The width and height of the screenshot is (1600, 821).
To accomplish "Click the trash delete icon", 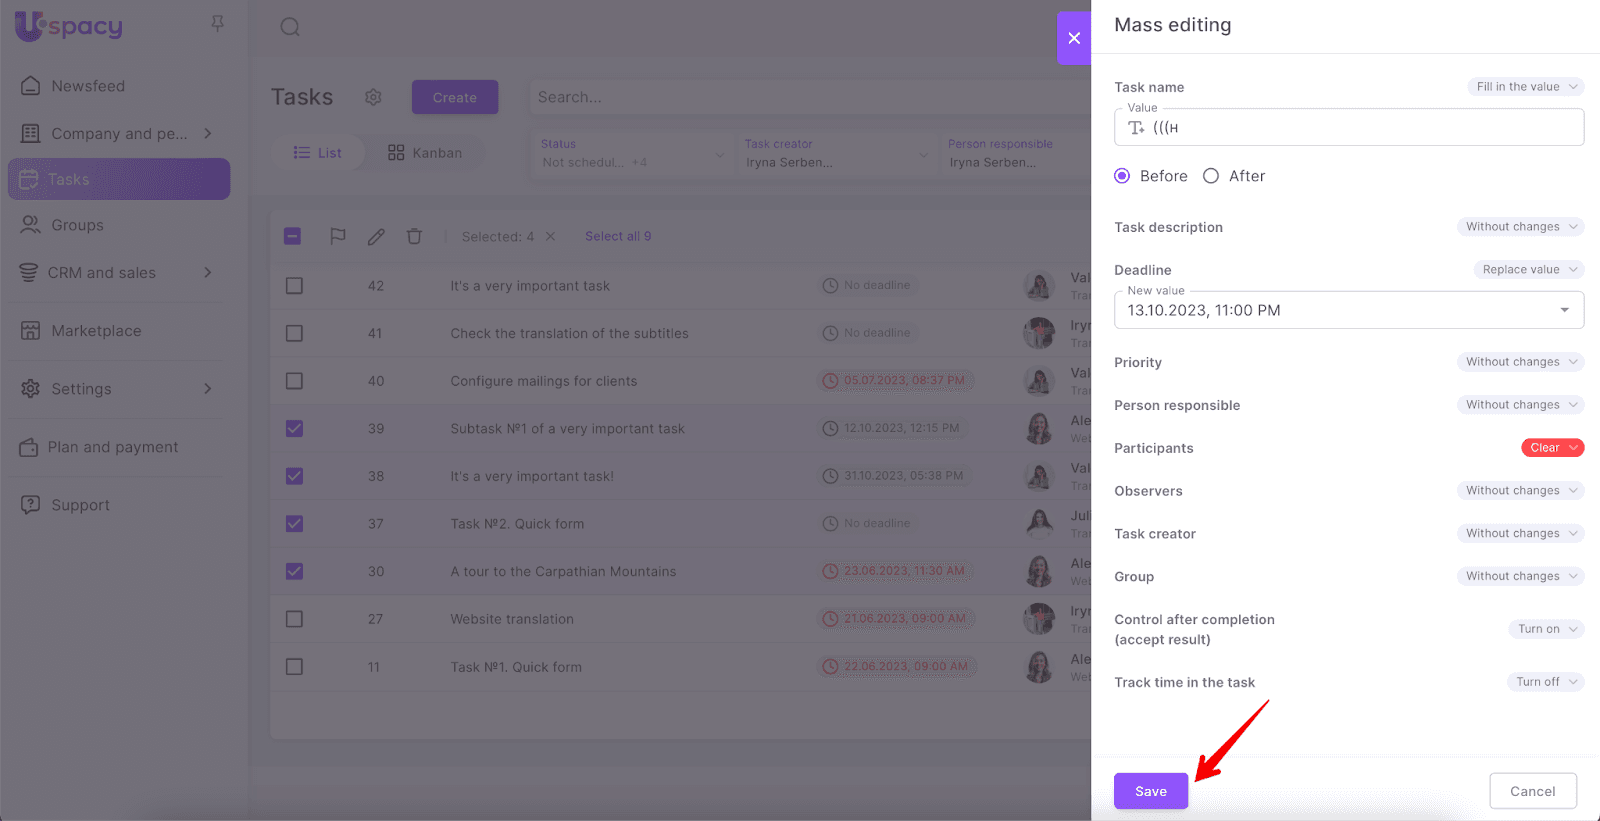I will pyautogui.click(x=414, y=236).
